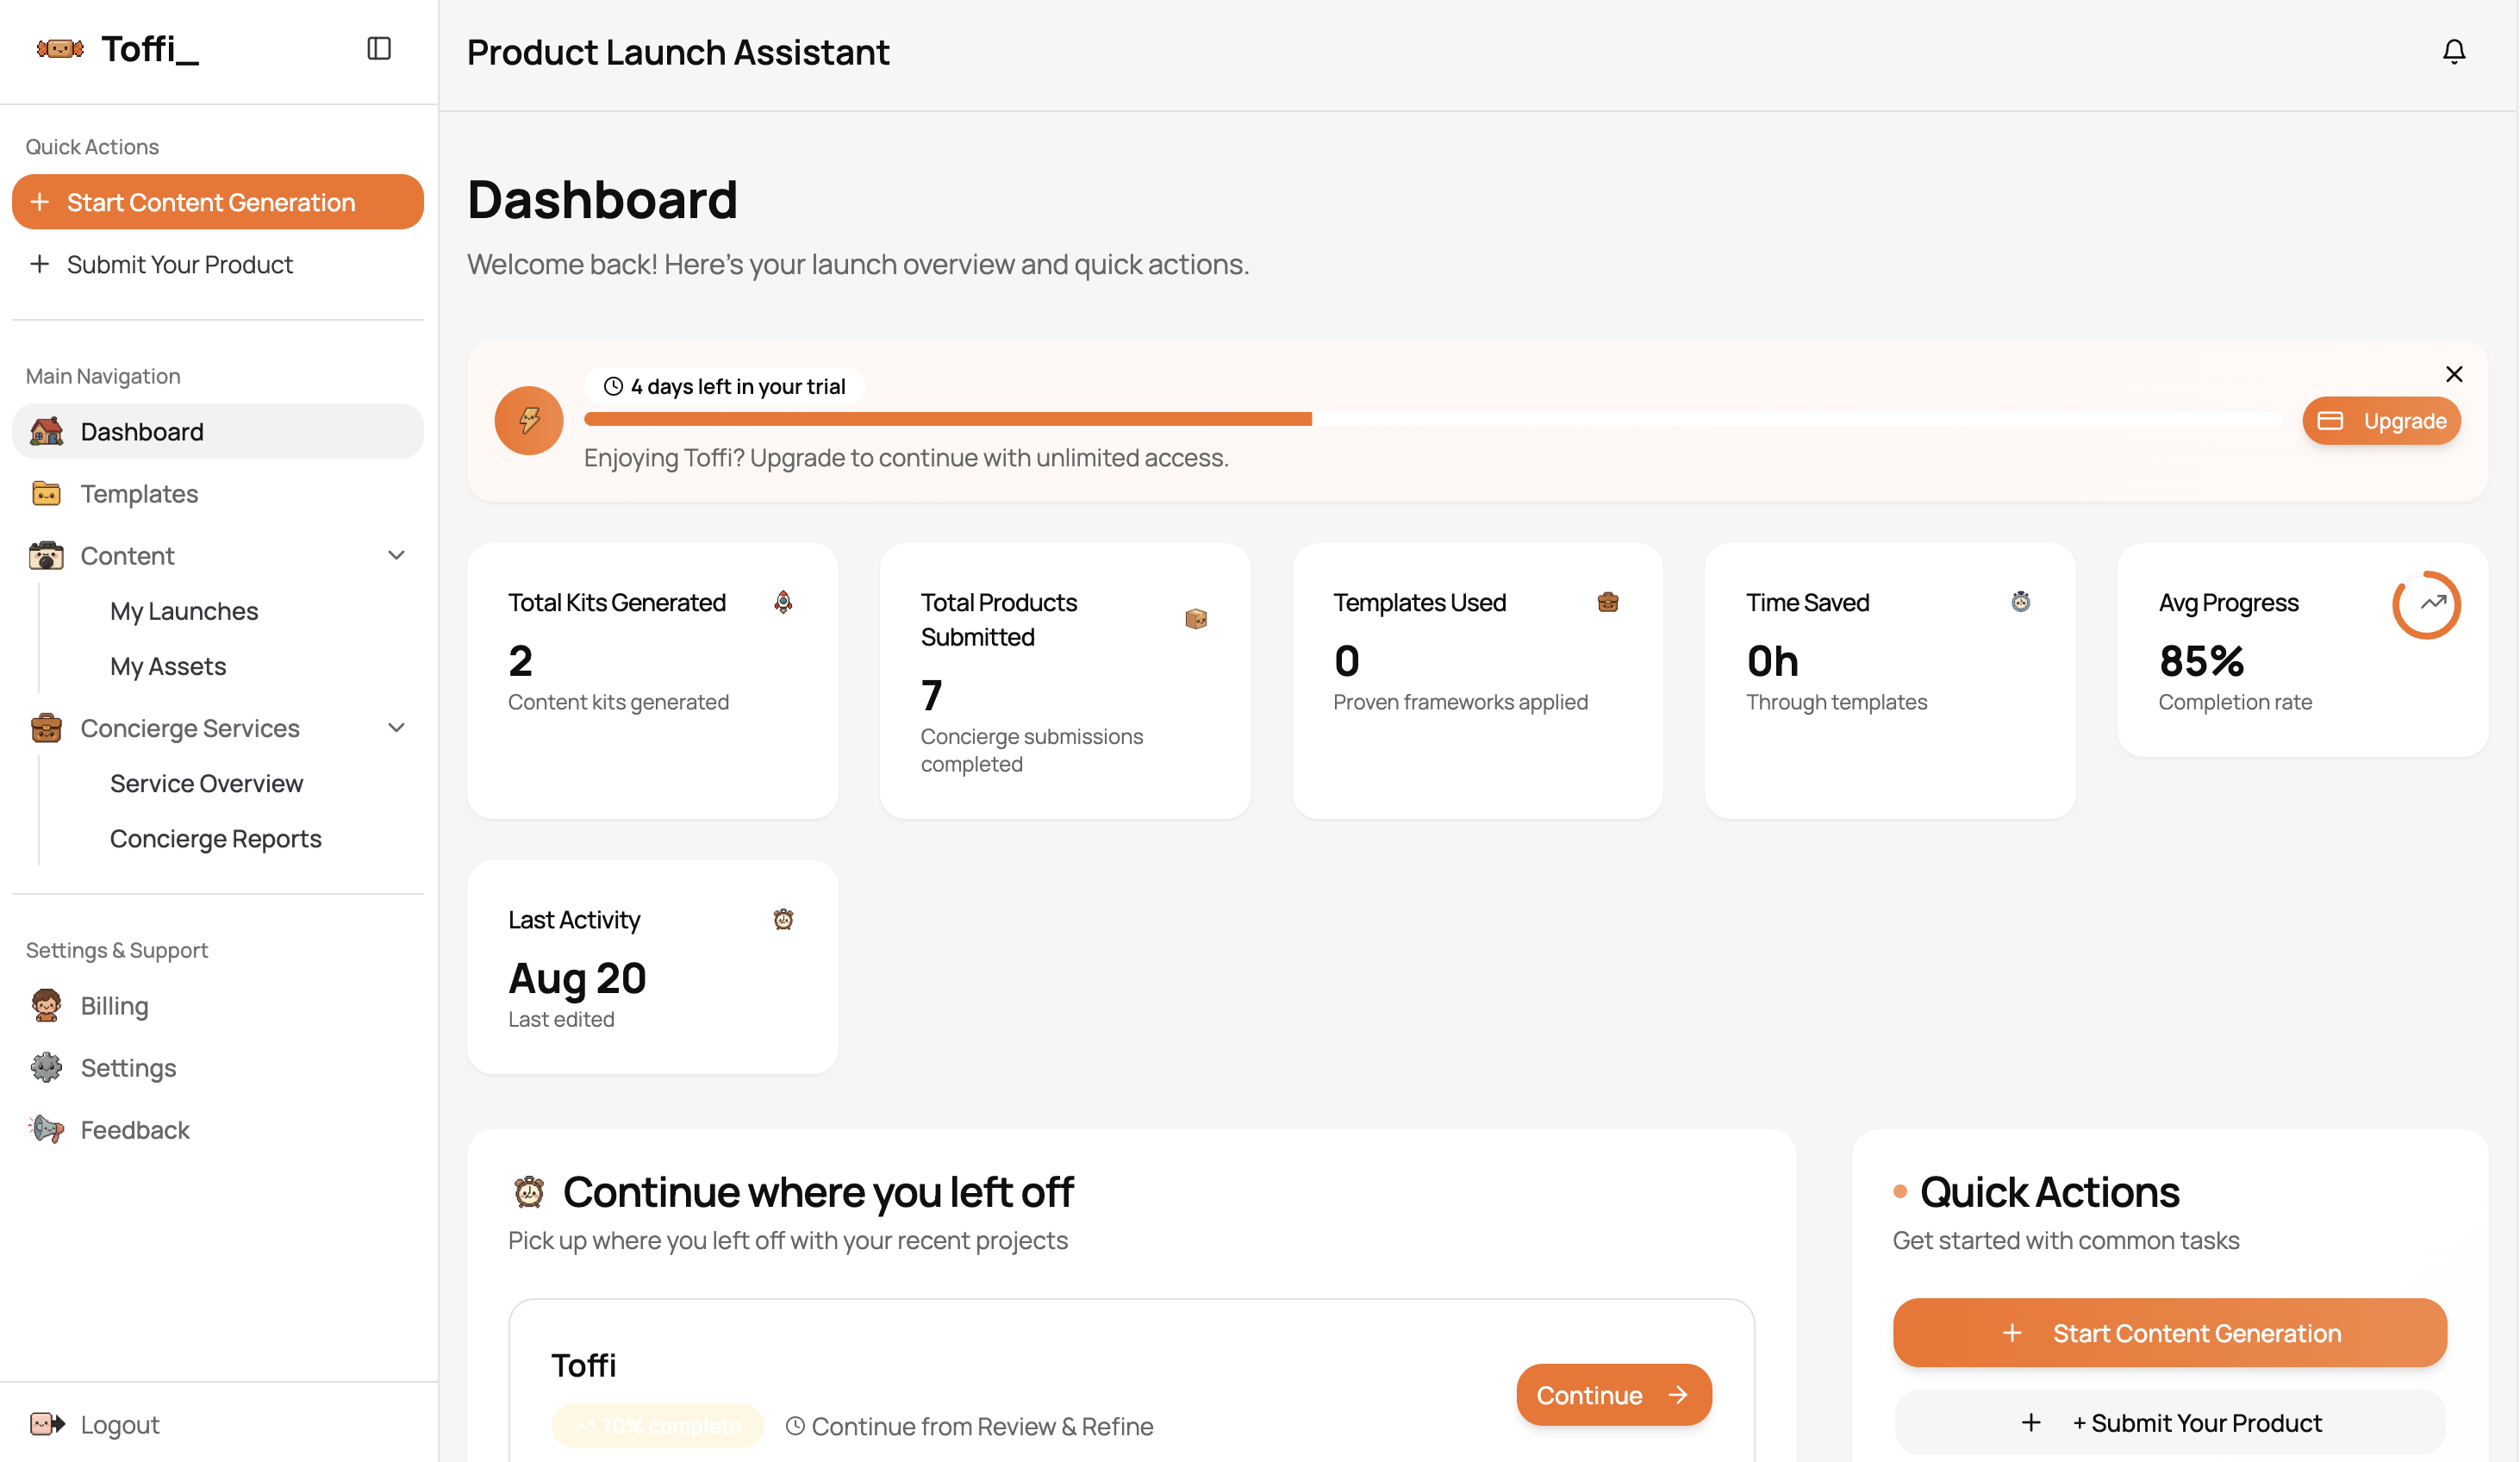
Task: Click Continue button on Toffi project
Action: coord(1613,1395)
